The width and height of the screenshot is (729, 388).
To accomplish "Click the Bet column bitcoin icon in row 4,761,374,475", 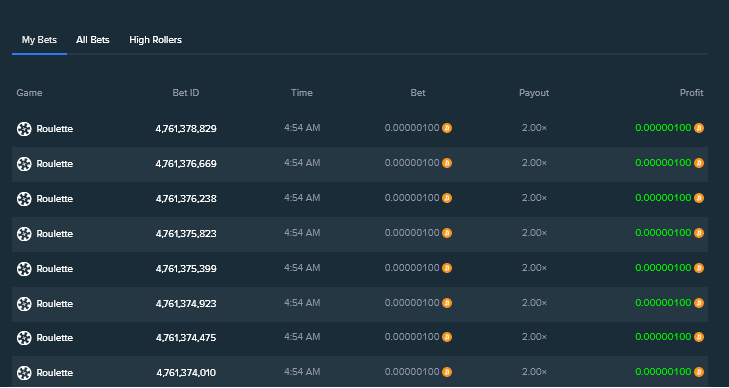I will click(x=447, y=337).
